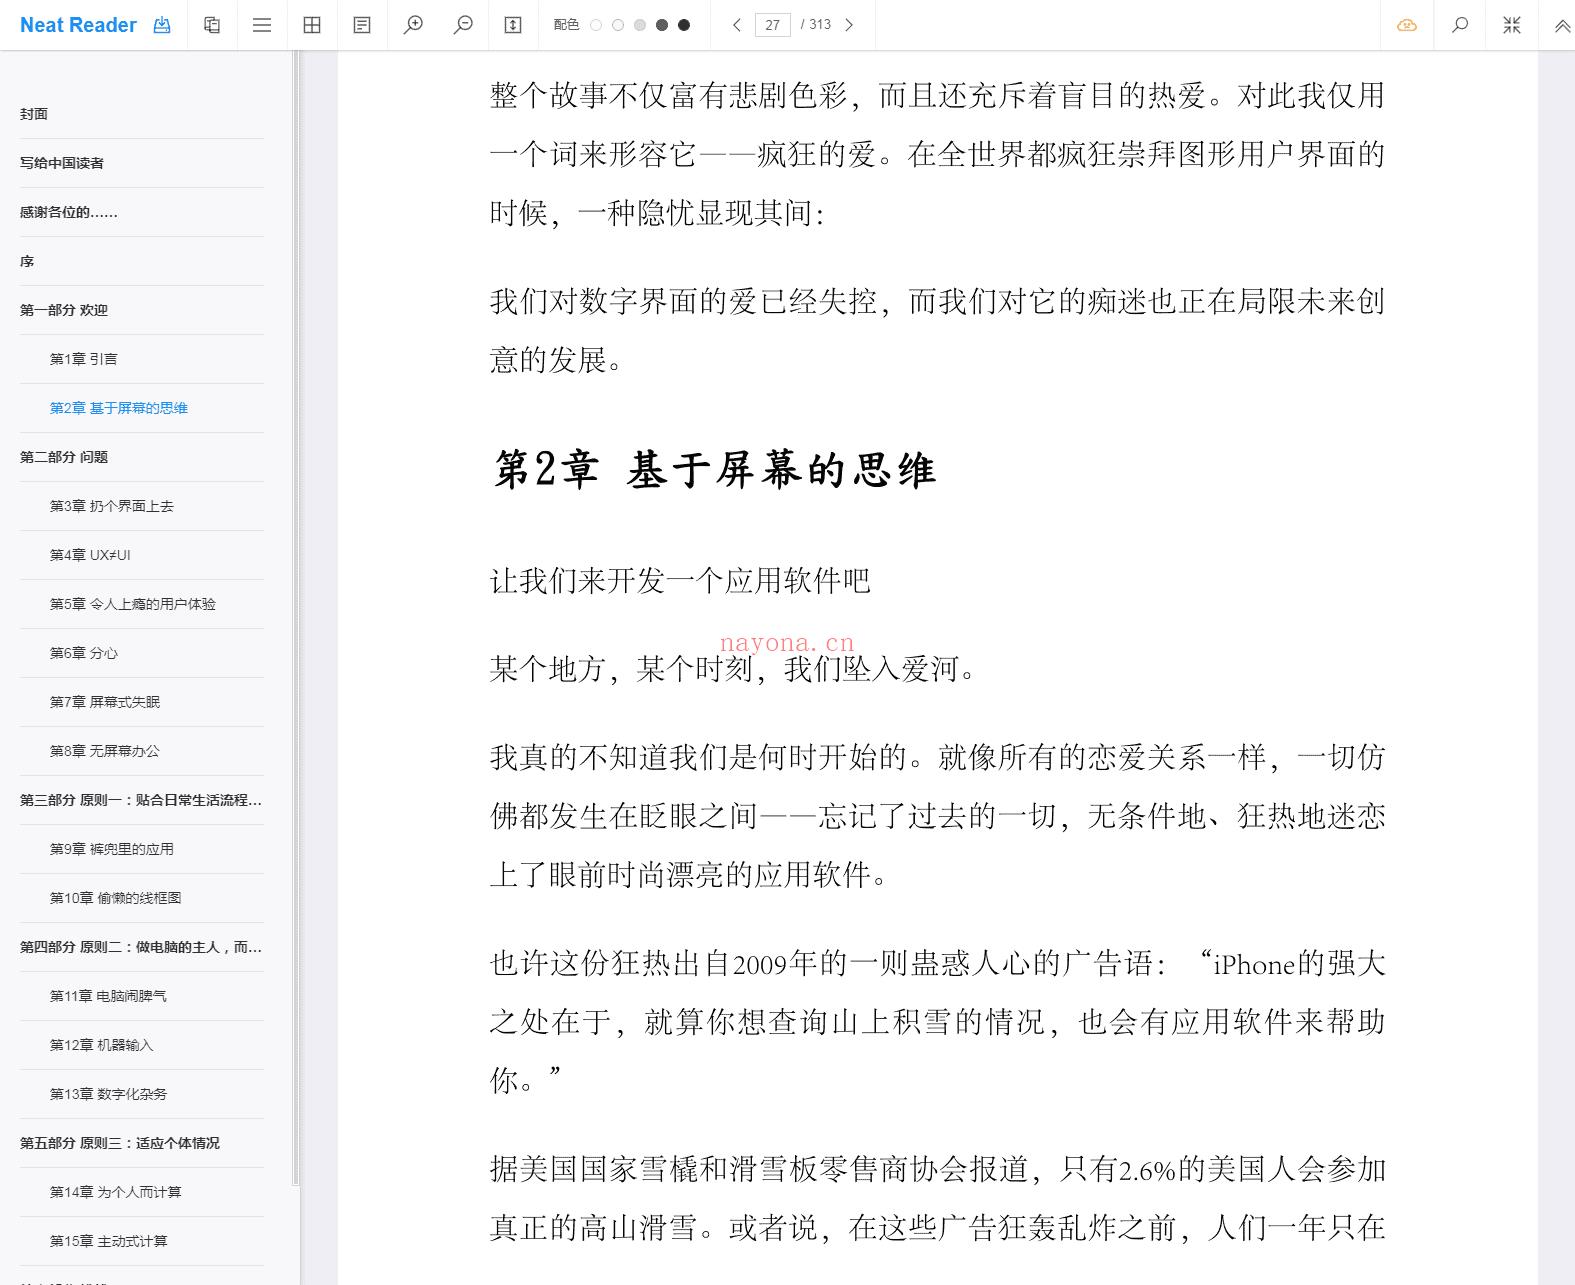Jump to 第四部分 原则二 entry

[x=142, y=947]
